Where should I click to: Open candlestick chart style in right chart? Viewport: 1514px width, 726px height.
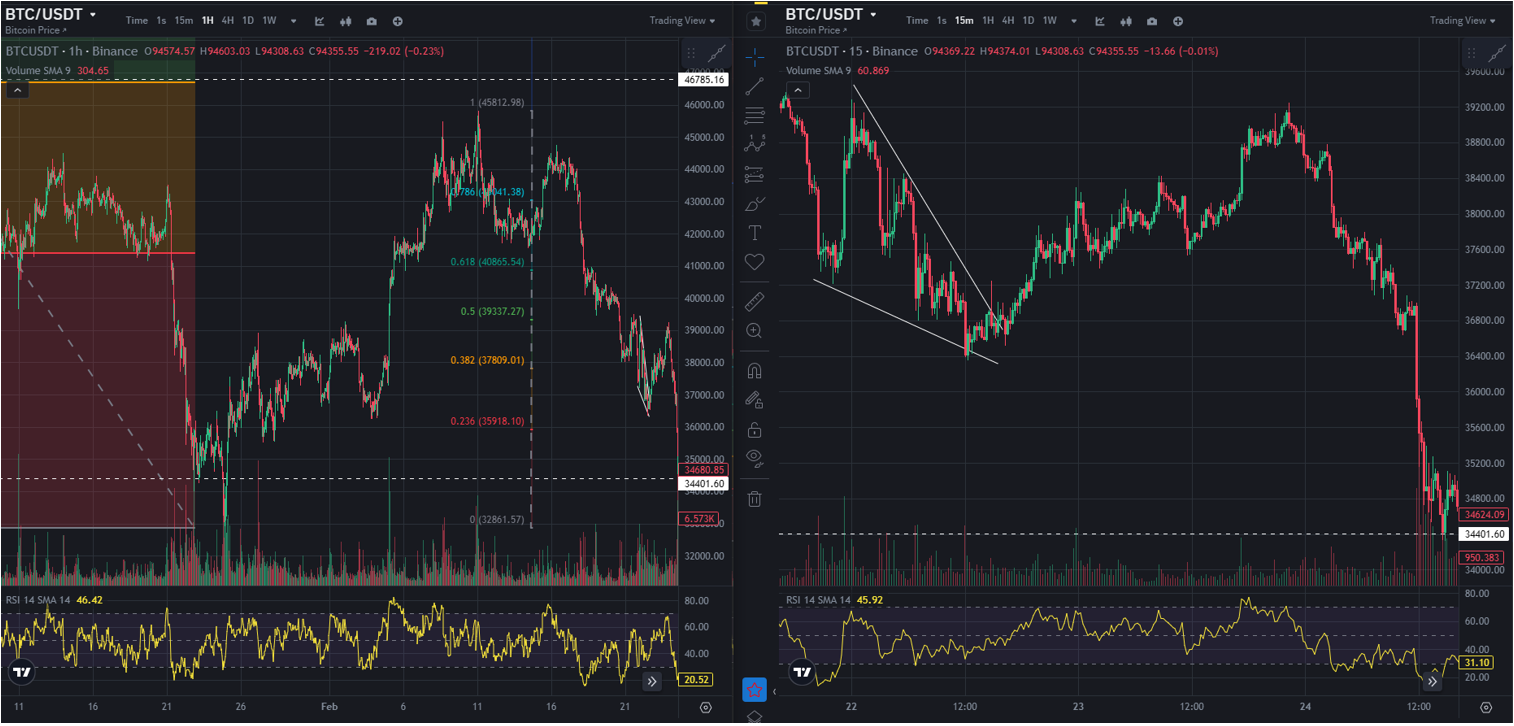(x=1126, y=20)
